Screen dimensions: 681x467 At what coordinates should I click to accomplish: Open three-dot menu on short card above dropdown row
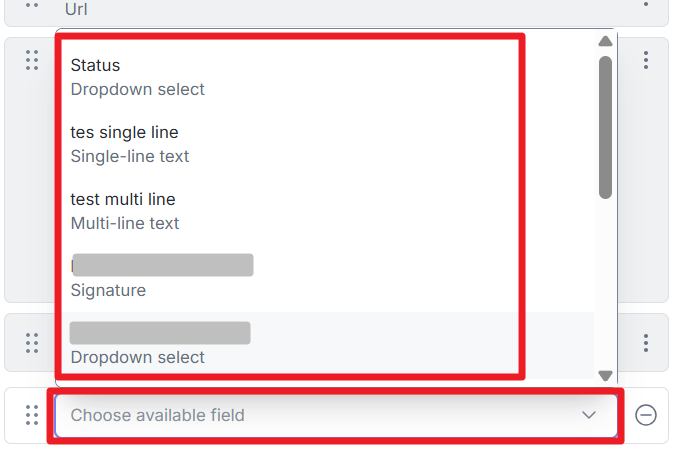tap(646, 343)
